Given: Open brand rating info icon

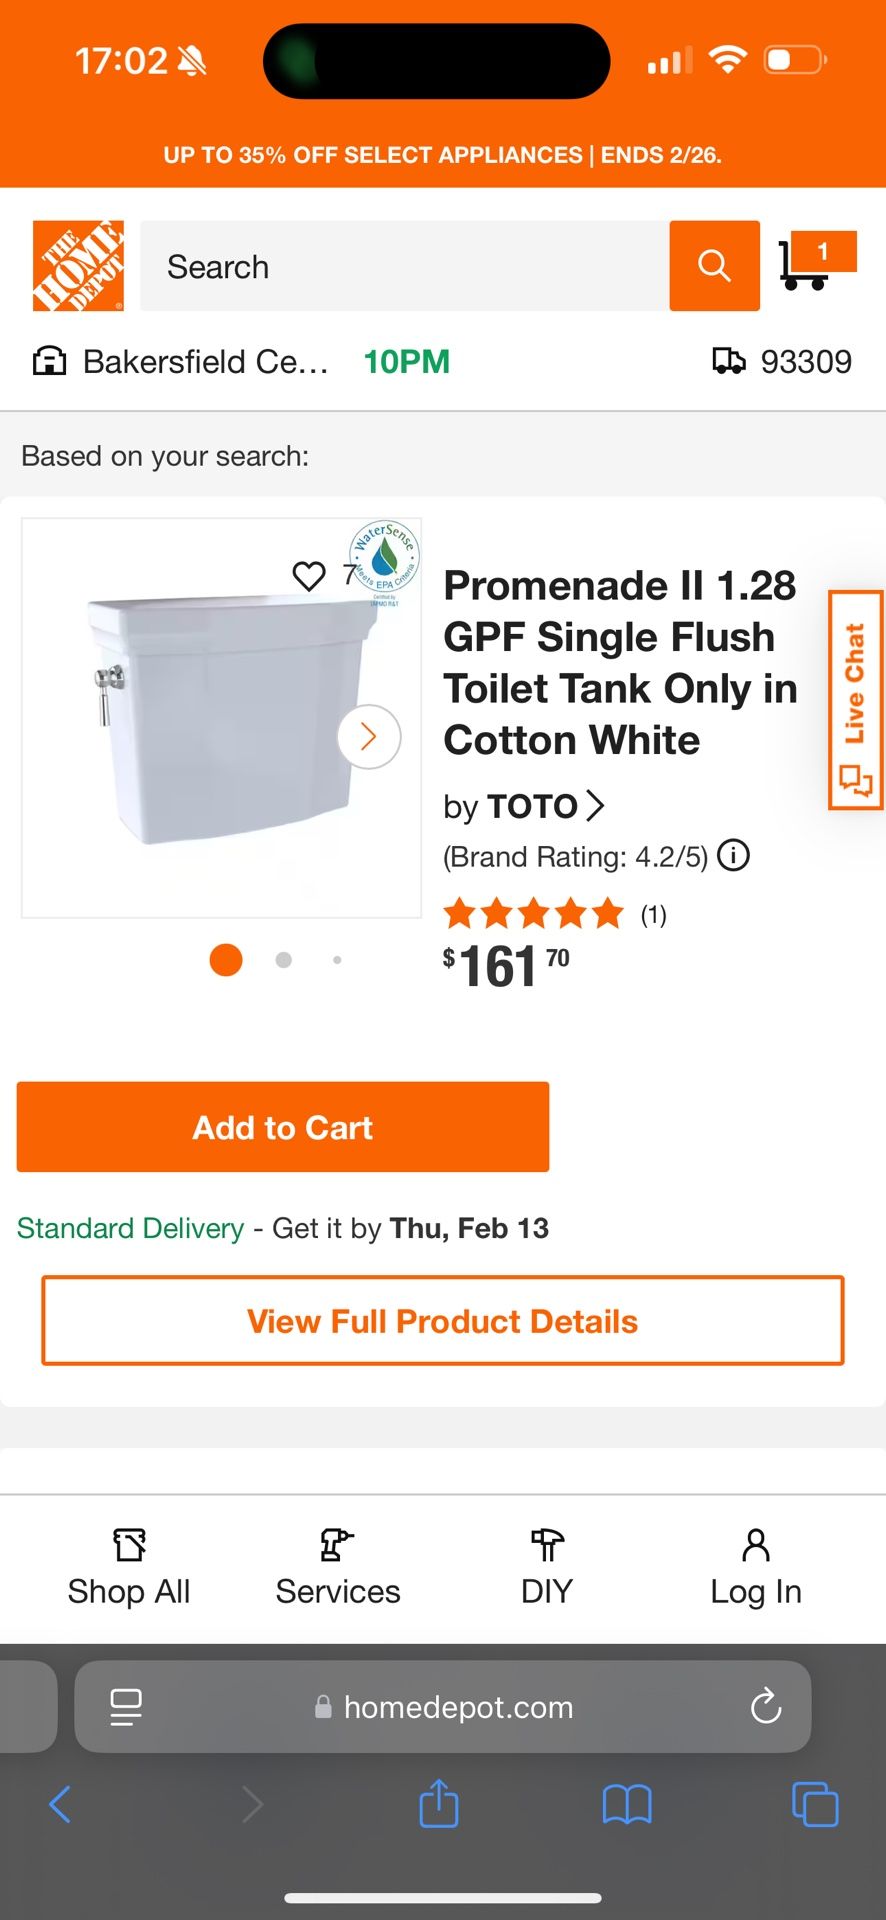Looking at the screenshot, I should [734, 856].
